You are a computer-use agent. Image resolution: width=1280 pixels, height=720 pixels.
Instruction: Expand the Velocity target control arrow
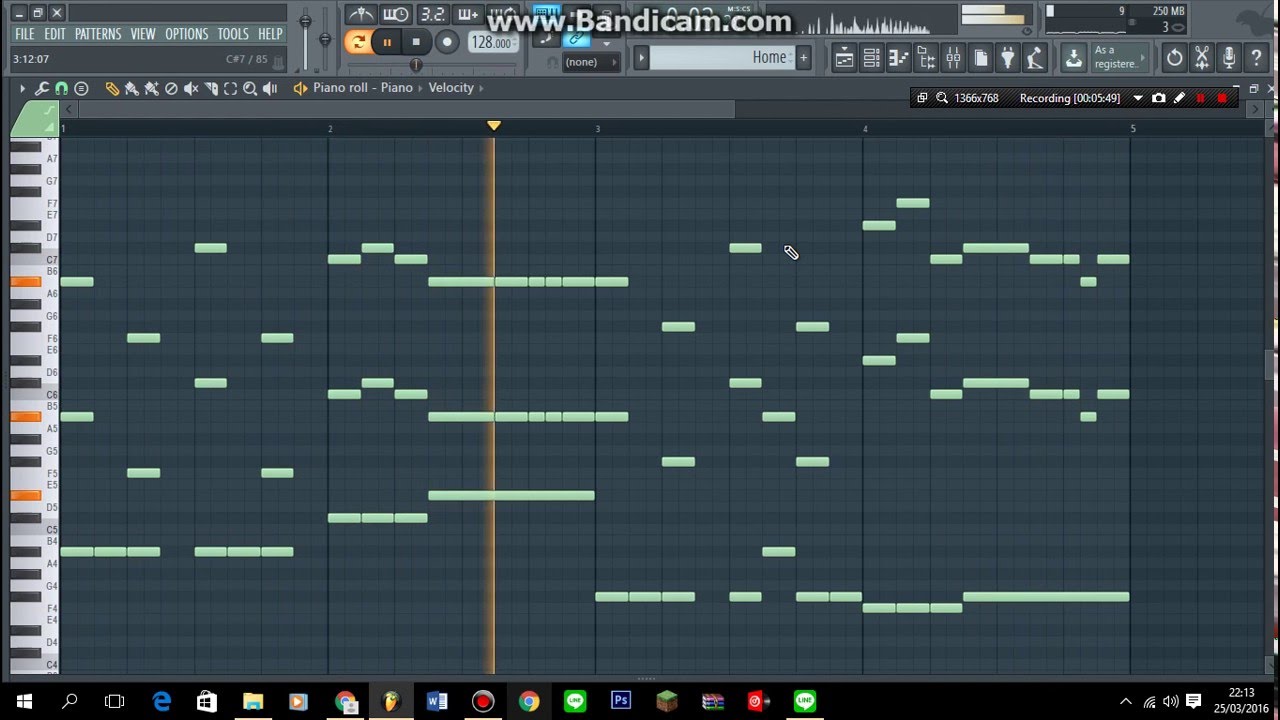481,88
